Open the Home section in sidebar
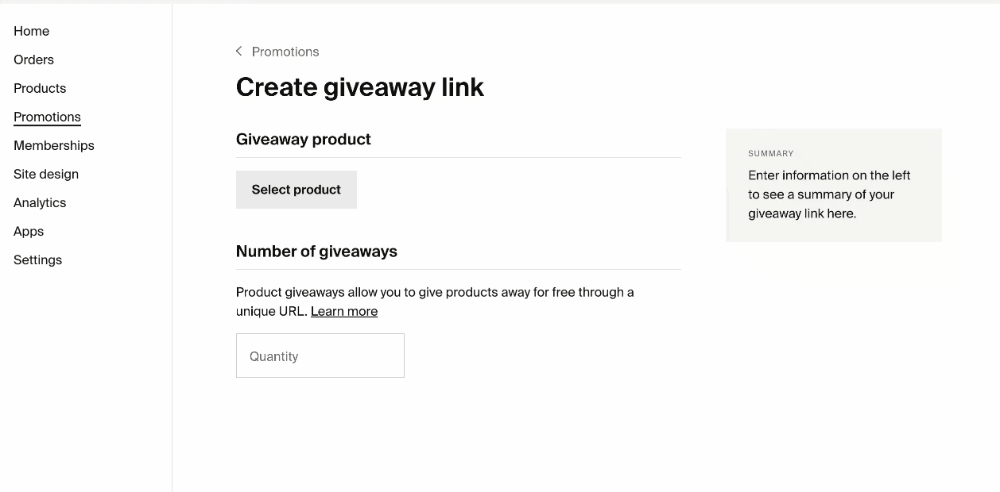Screen dimensions: 1000x492 [31, 31]
